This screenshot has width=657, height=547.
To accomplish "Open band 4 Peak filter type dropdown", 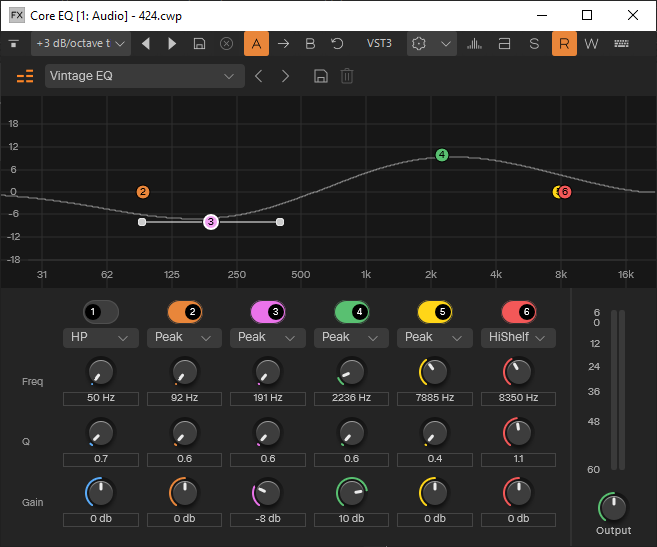I will [x=352, y=337].
